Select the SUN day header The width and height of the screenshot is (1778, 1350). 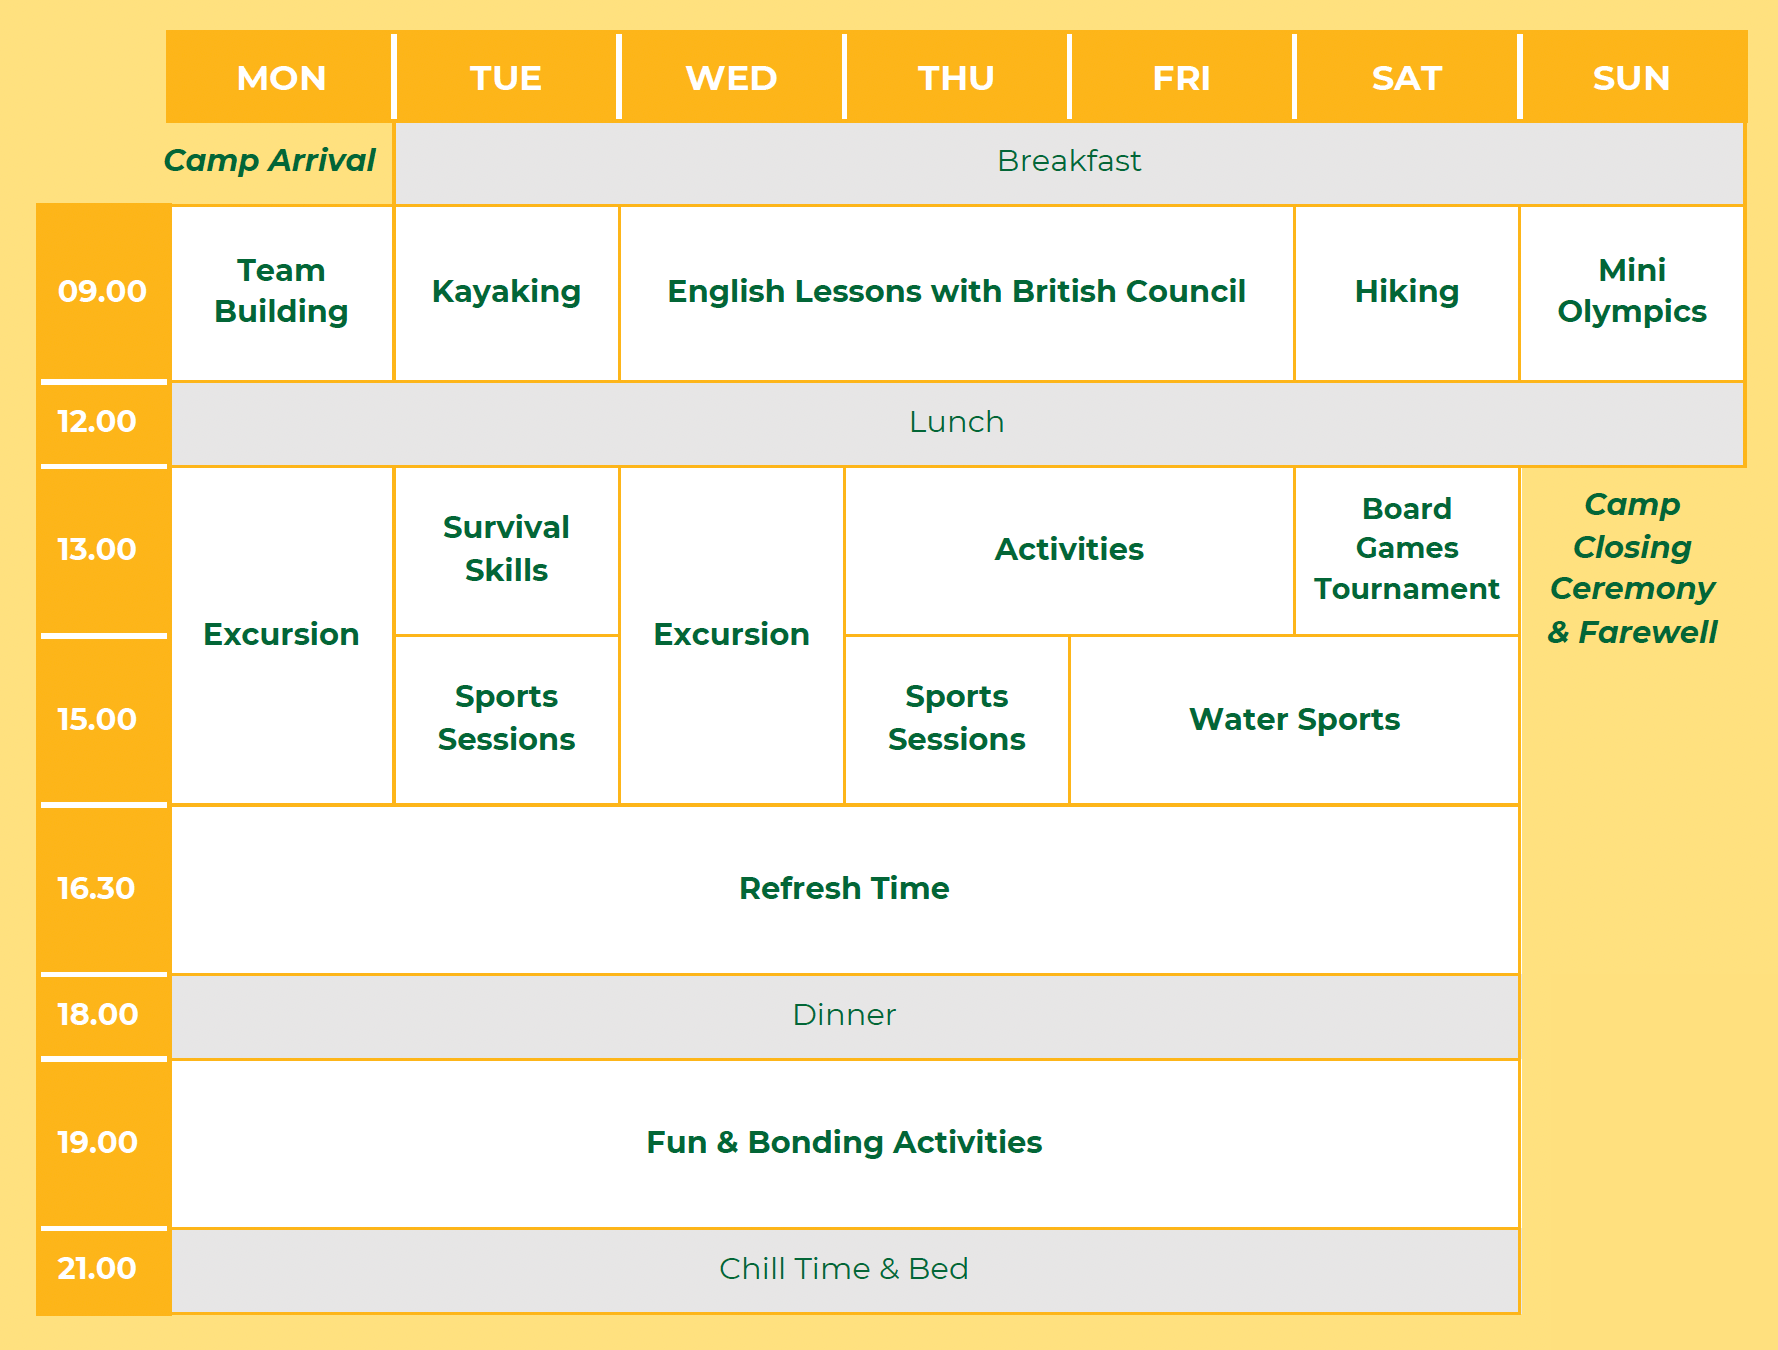coord(1631,78)
